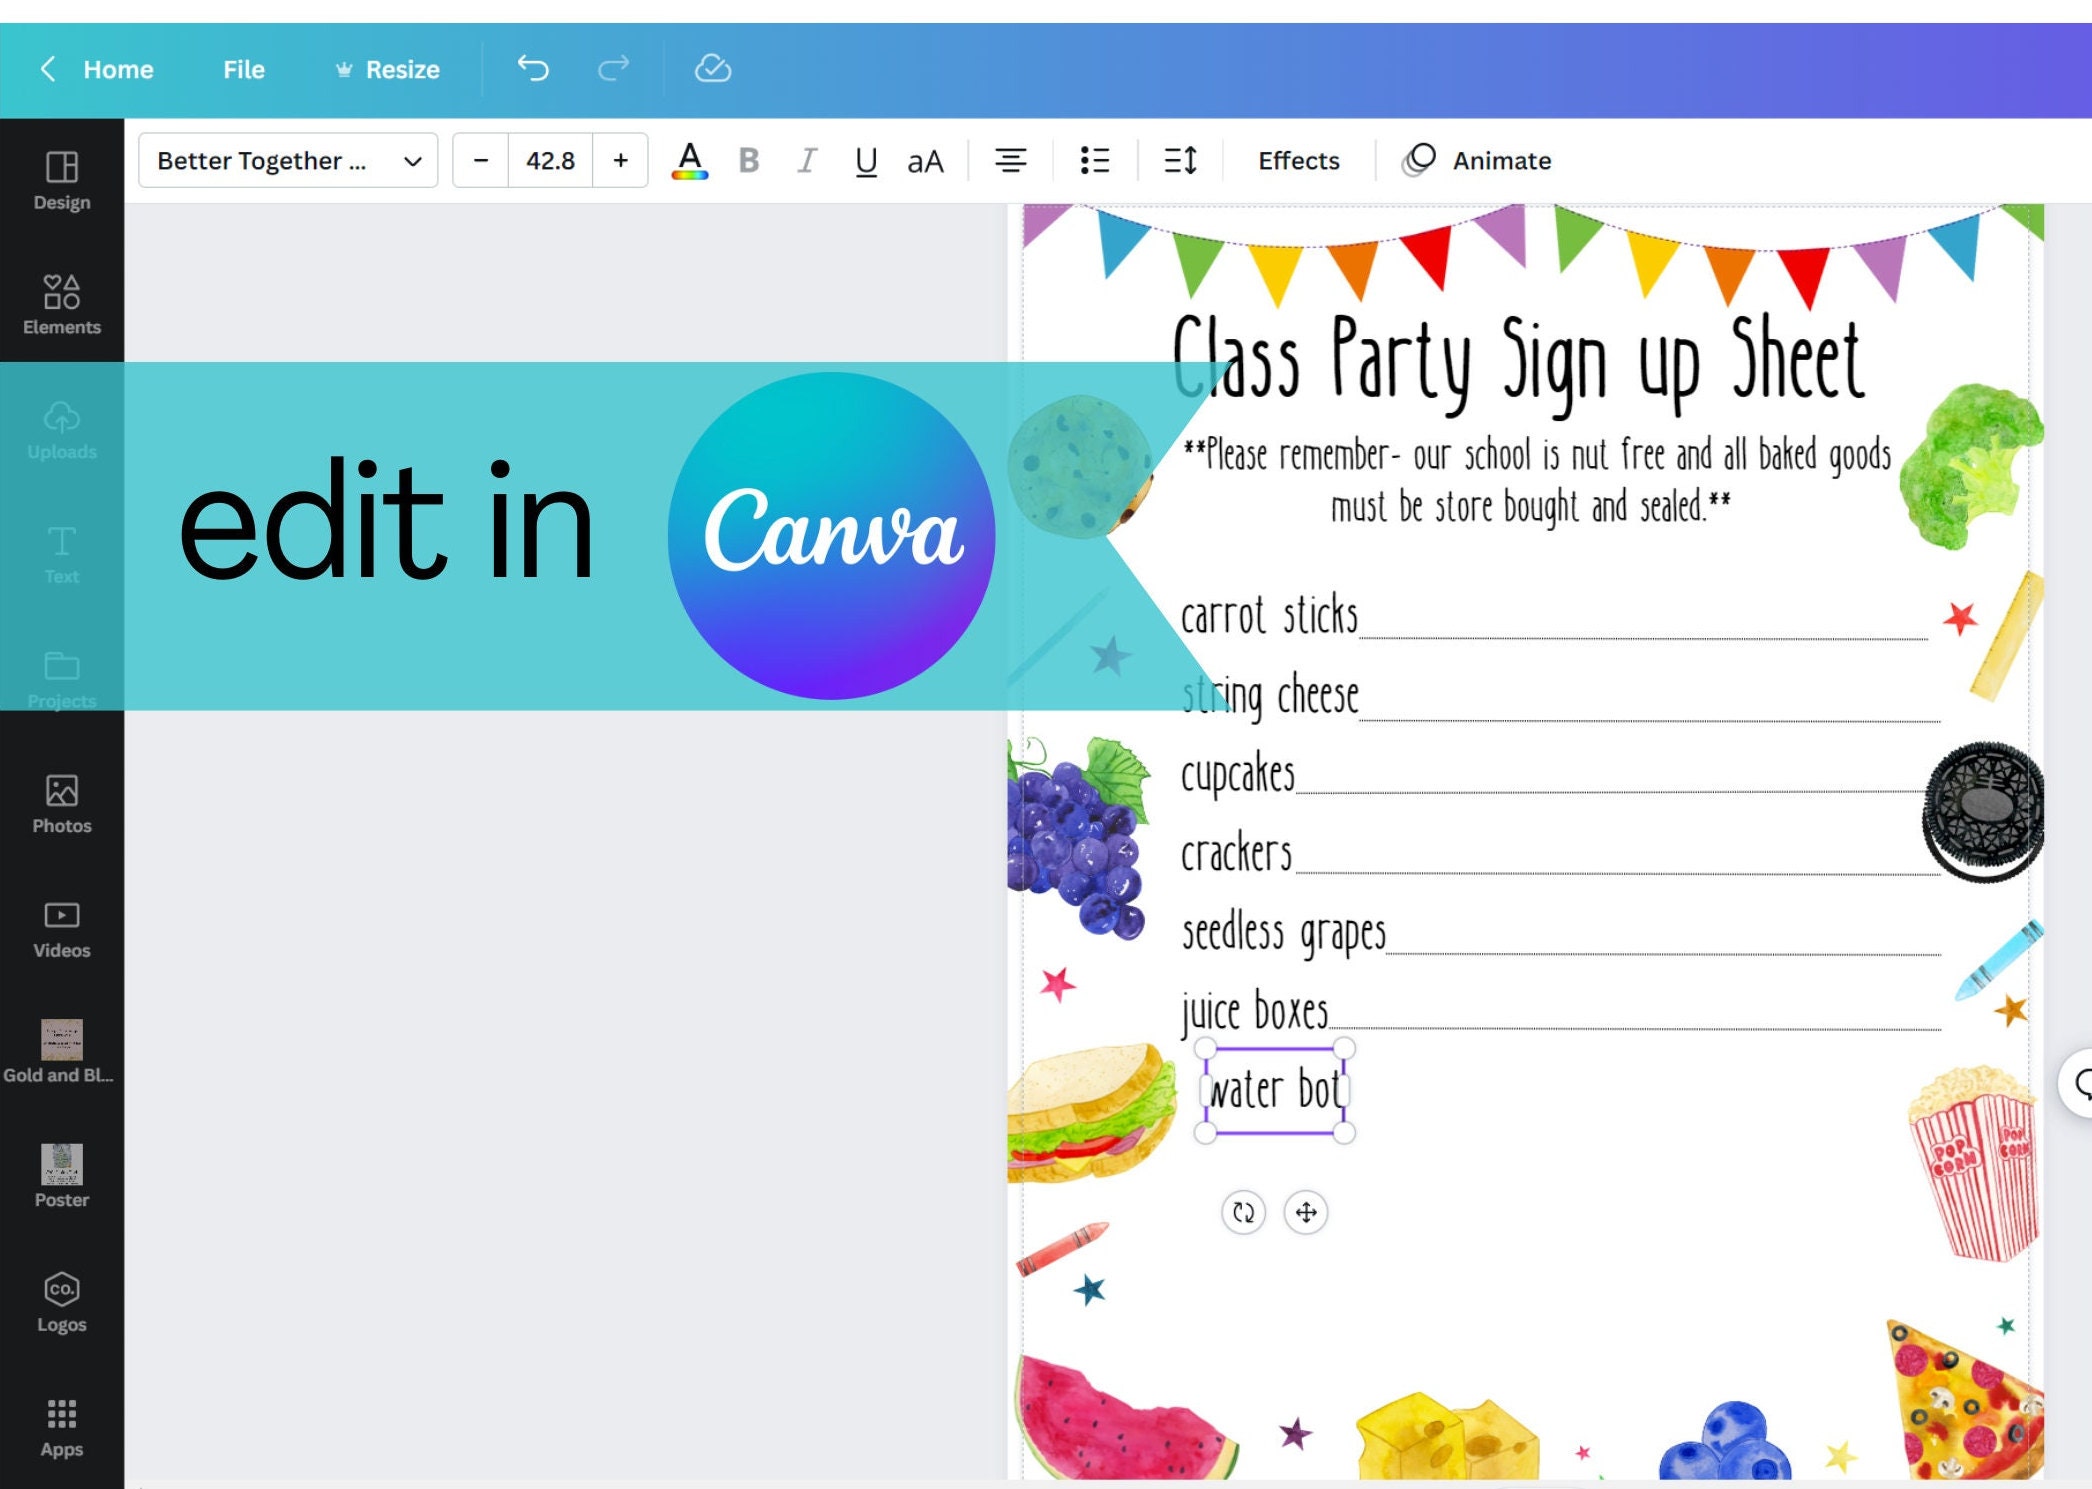The width and height of the screenshot is (2092, 1489).
Task: Toggle underline on the text
Action: tap(865, 160)
